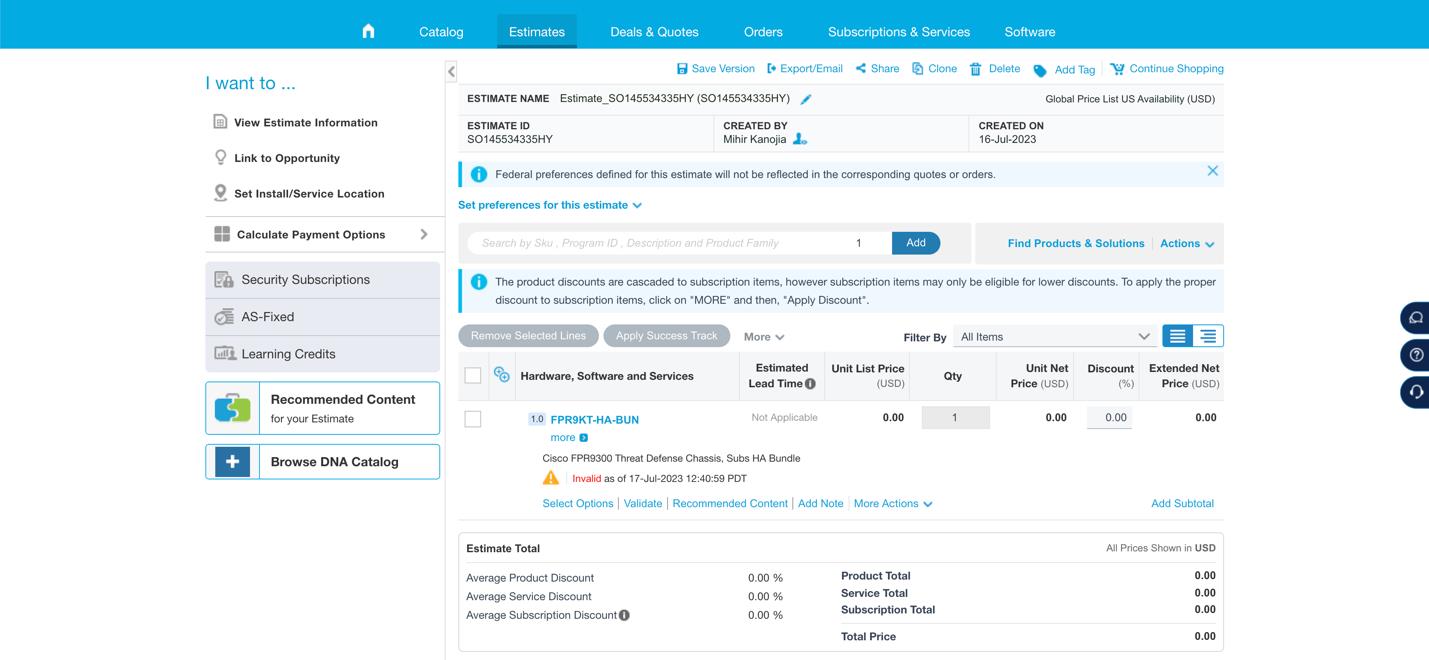1429x660 pixels.
Task: Click Browse DNA Catalog
Action: tap(322, 462)
